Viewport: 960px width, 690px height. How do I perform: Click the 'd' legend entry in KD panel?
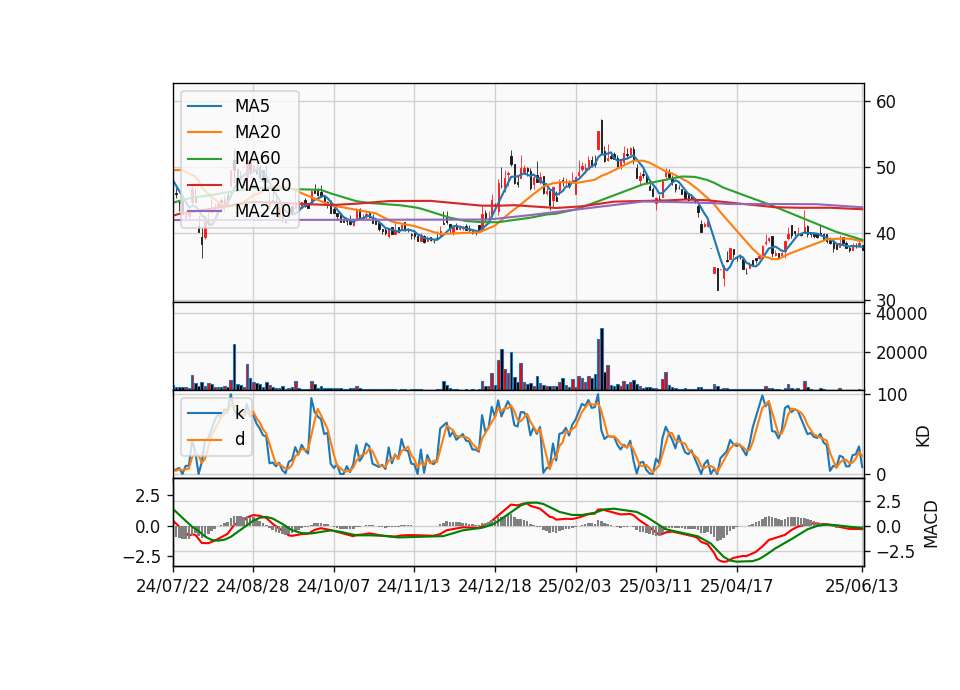(x=240, y=438)
